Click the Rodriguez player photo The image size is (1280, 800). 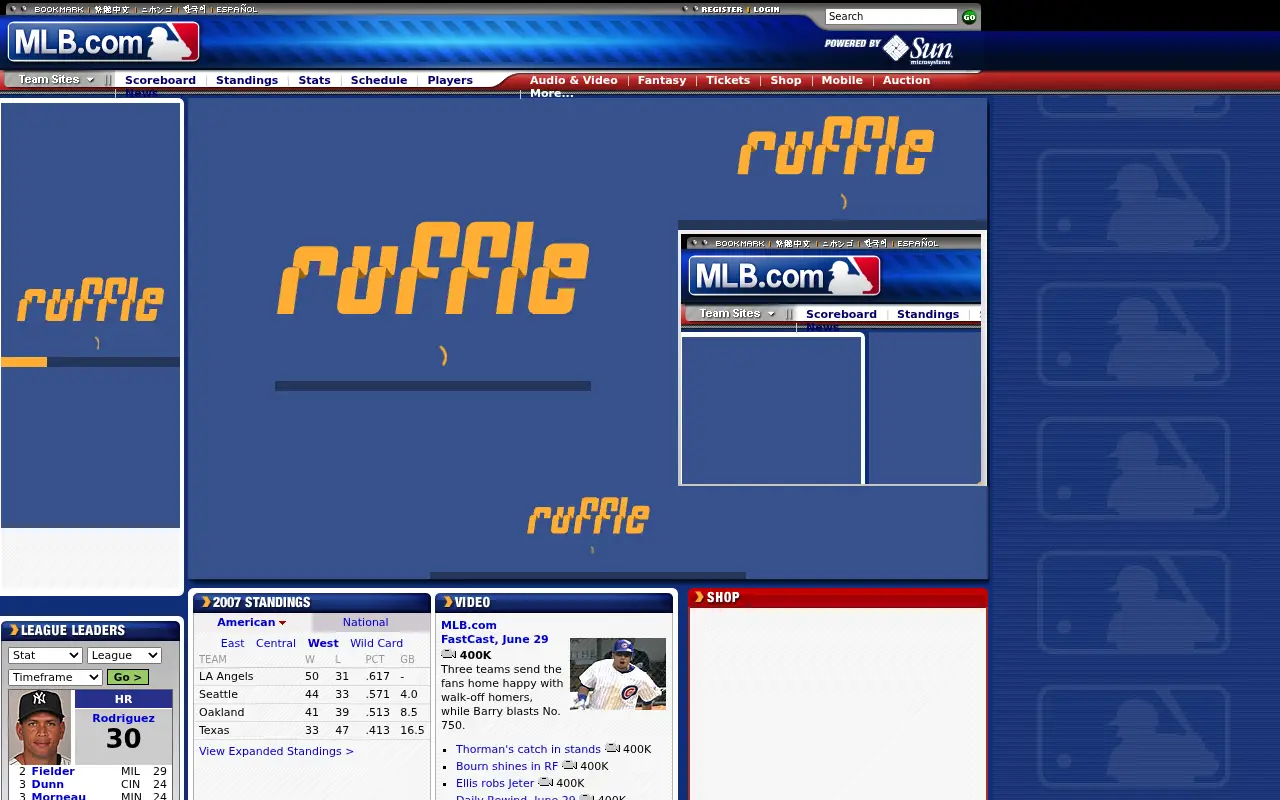(40, 727)
